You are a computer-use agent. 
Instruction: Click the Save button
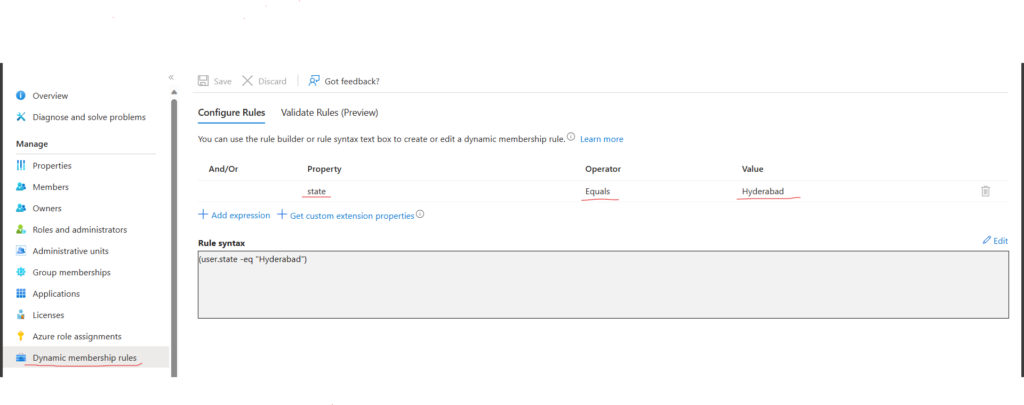coord(215,81)
